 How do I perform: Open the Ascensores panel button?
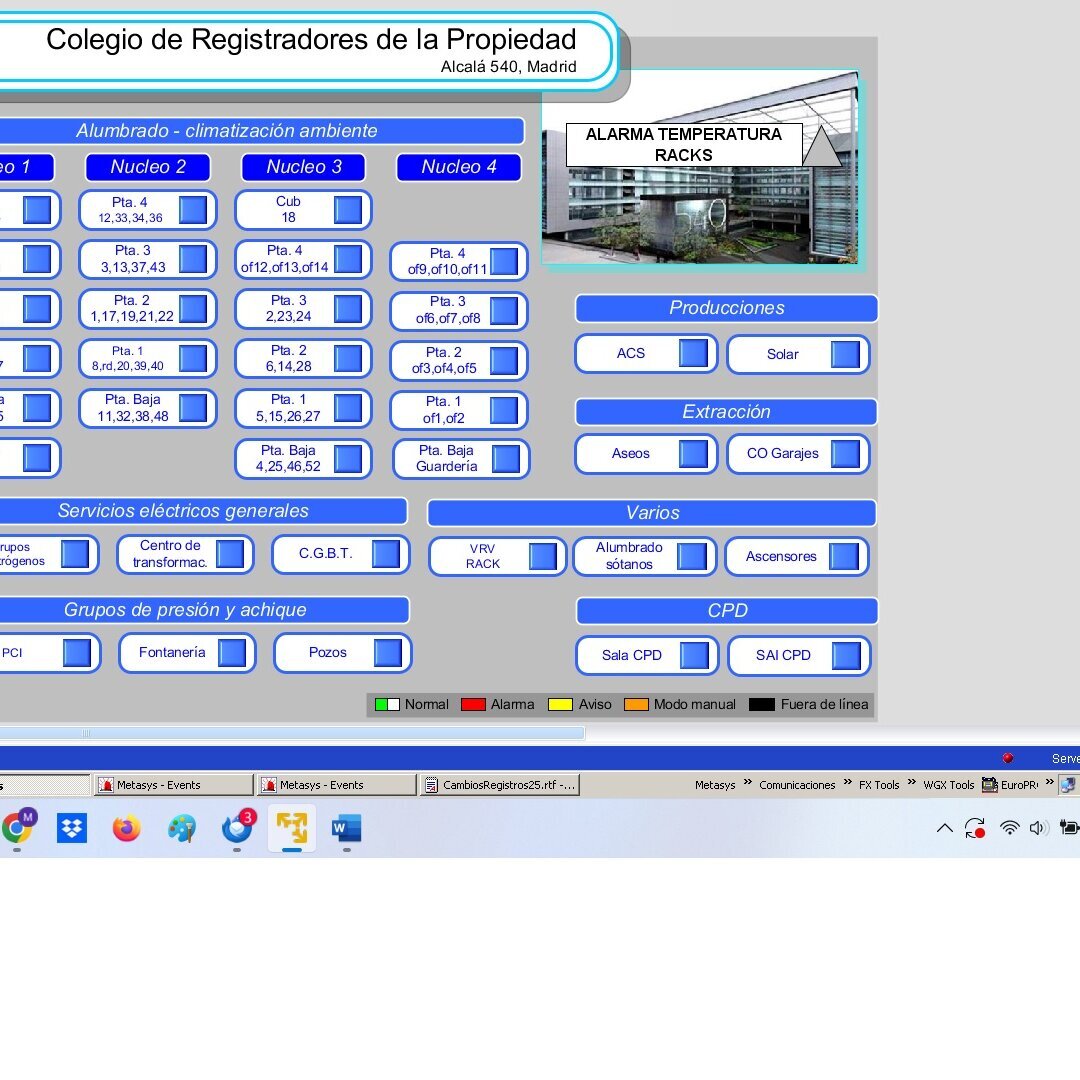[781, 557]
